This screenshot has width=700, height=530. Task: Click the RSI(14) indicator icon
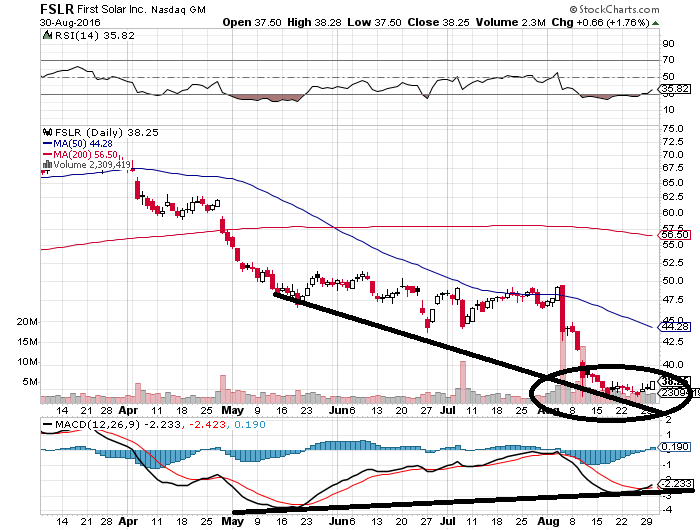47,35
